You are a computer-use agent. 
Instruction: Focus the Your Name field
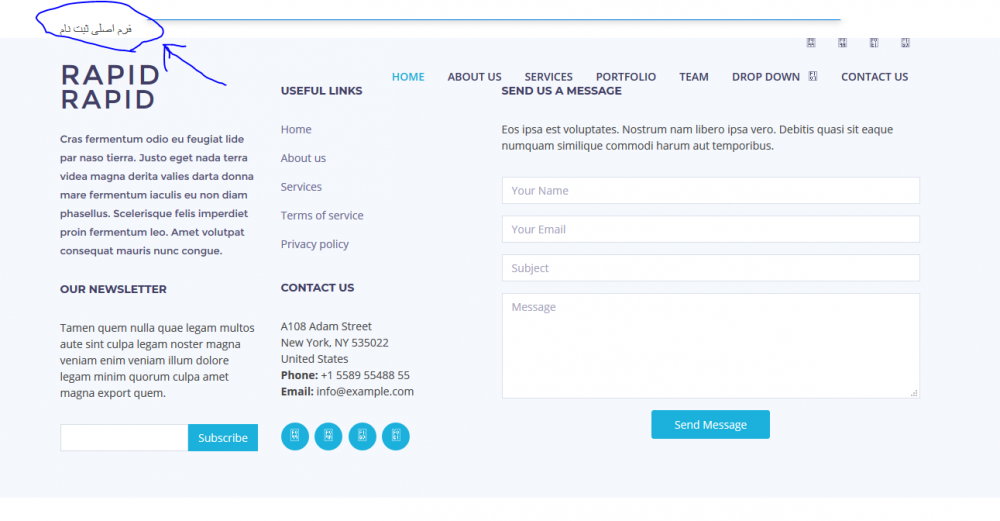point(710,191)
